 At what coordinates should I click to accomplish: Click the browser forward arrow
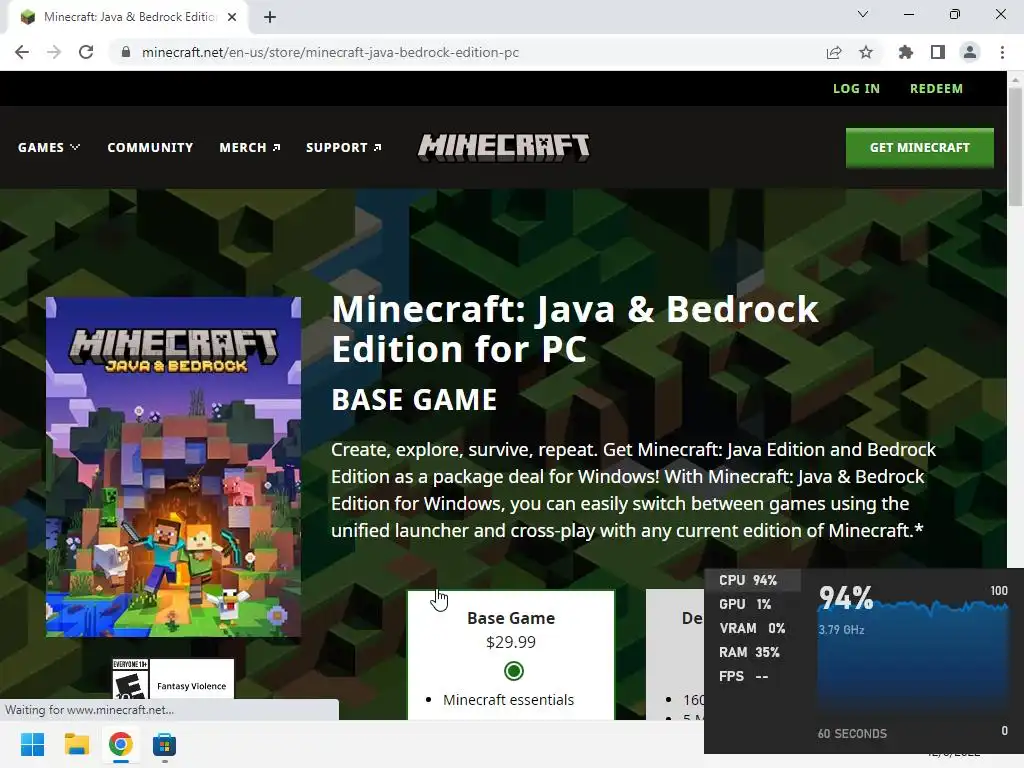(54, 52)
